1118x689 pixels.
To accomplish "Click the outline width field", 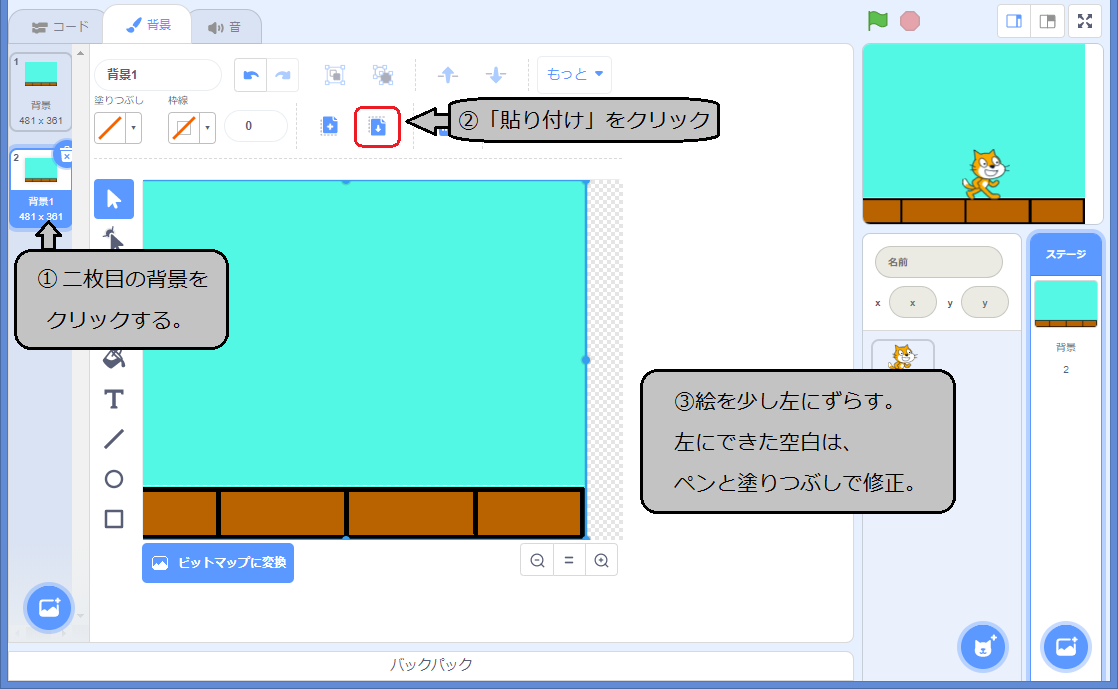I will click(x=255, y=126).
